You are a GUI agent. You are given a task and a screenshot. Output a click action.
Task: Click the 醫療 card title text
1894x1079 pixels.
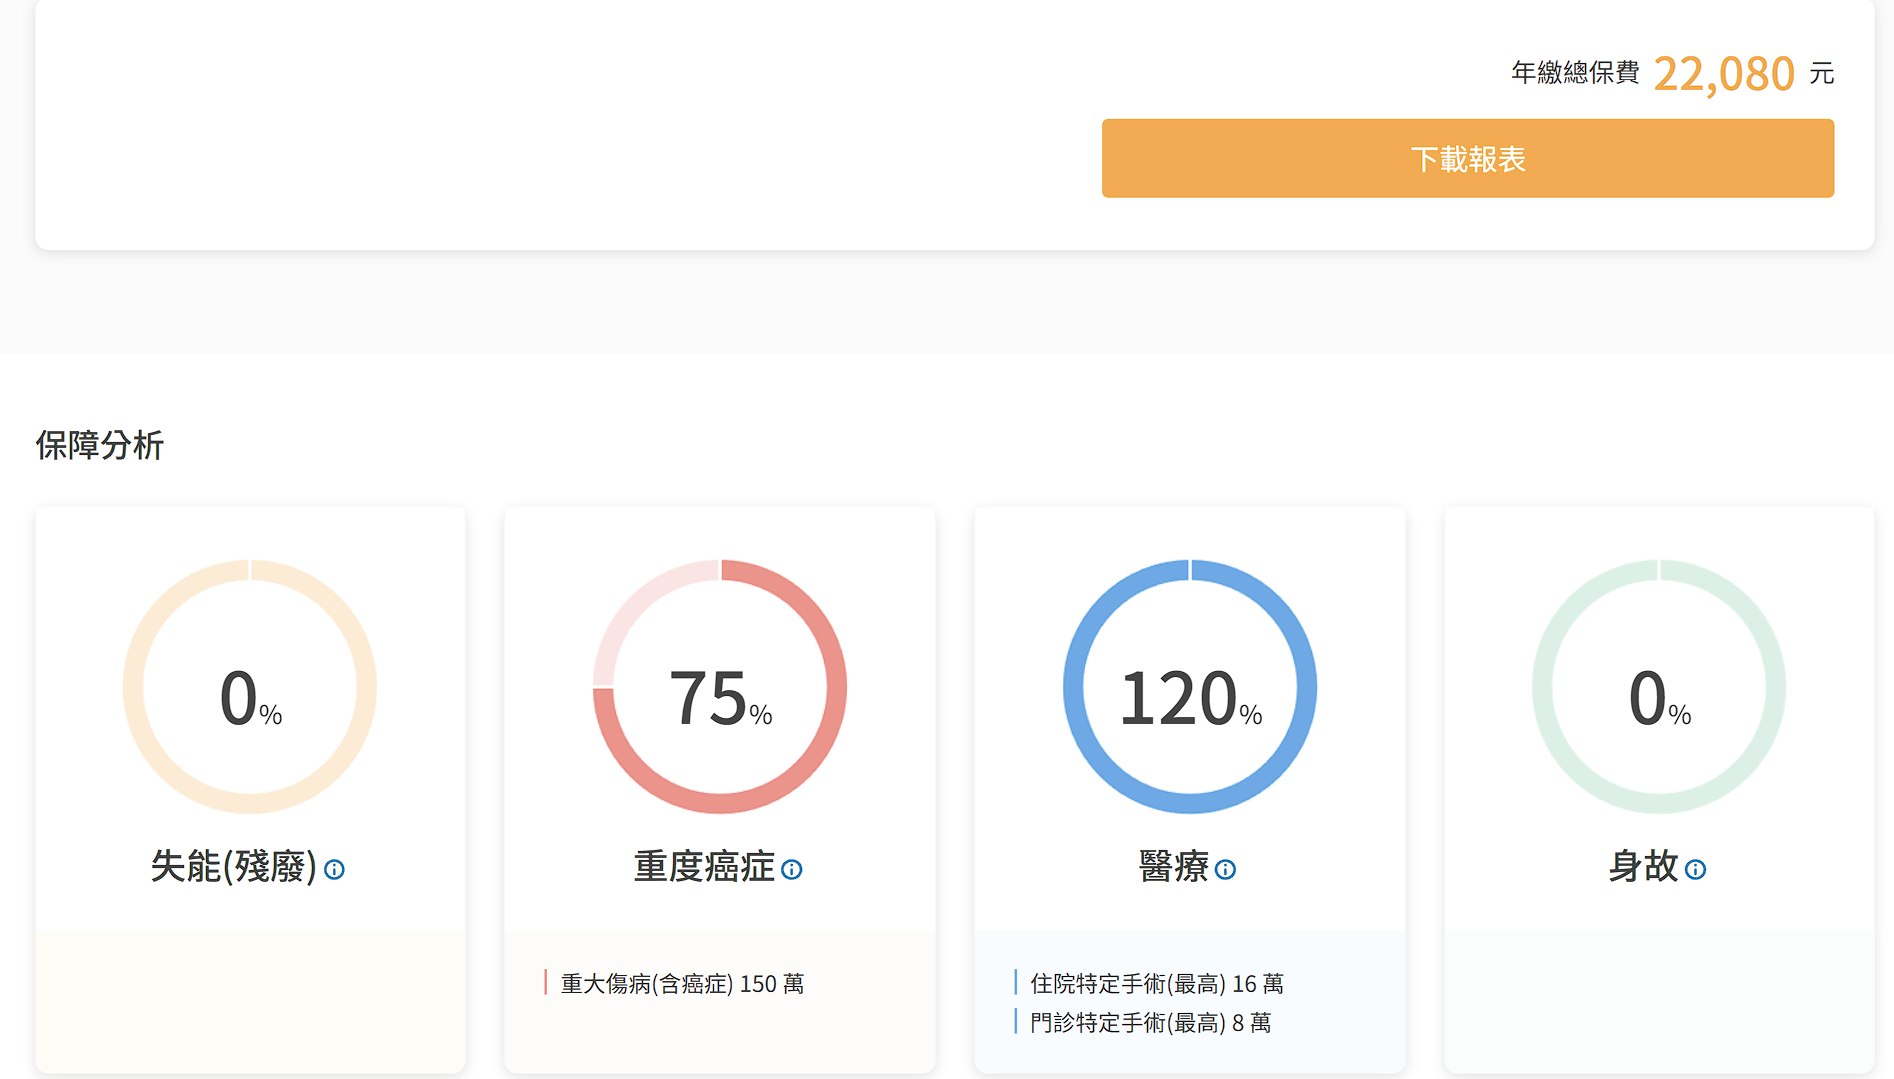tap(1173, 866)
